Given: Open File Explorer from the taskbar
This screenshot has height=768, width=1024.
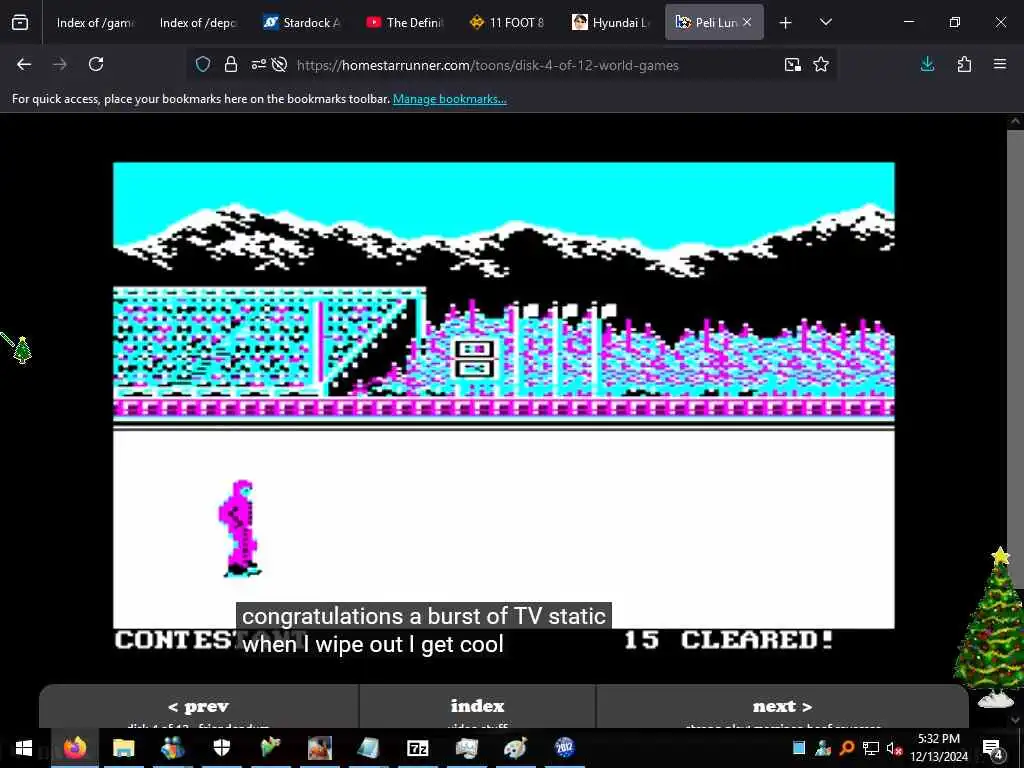Looking at the screenshot, I should coord(123,748).
